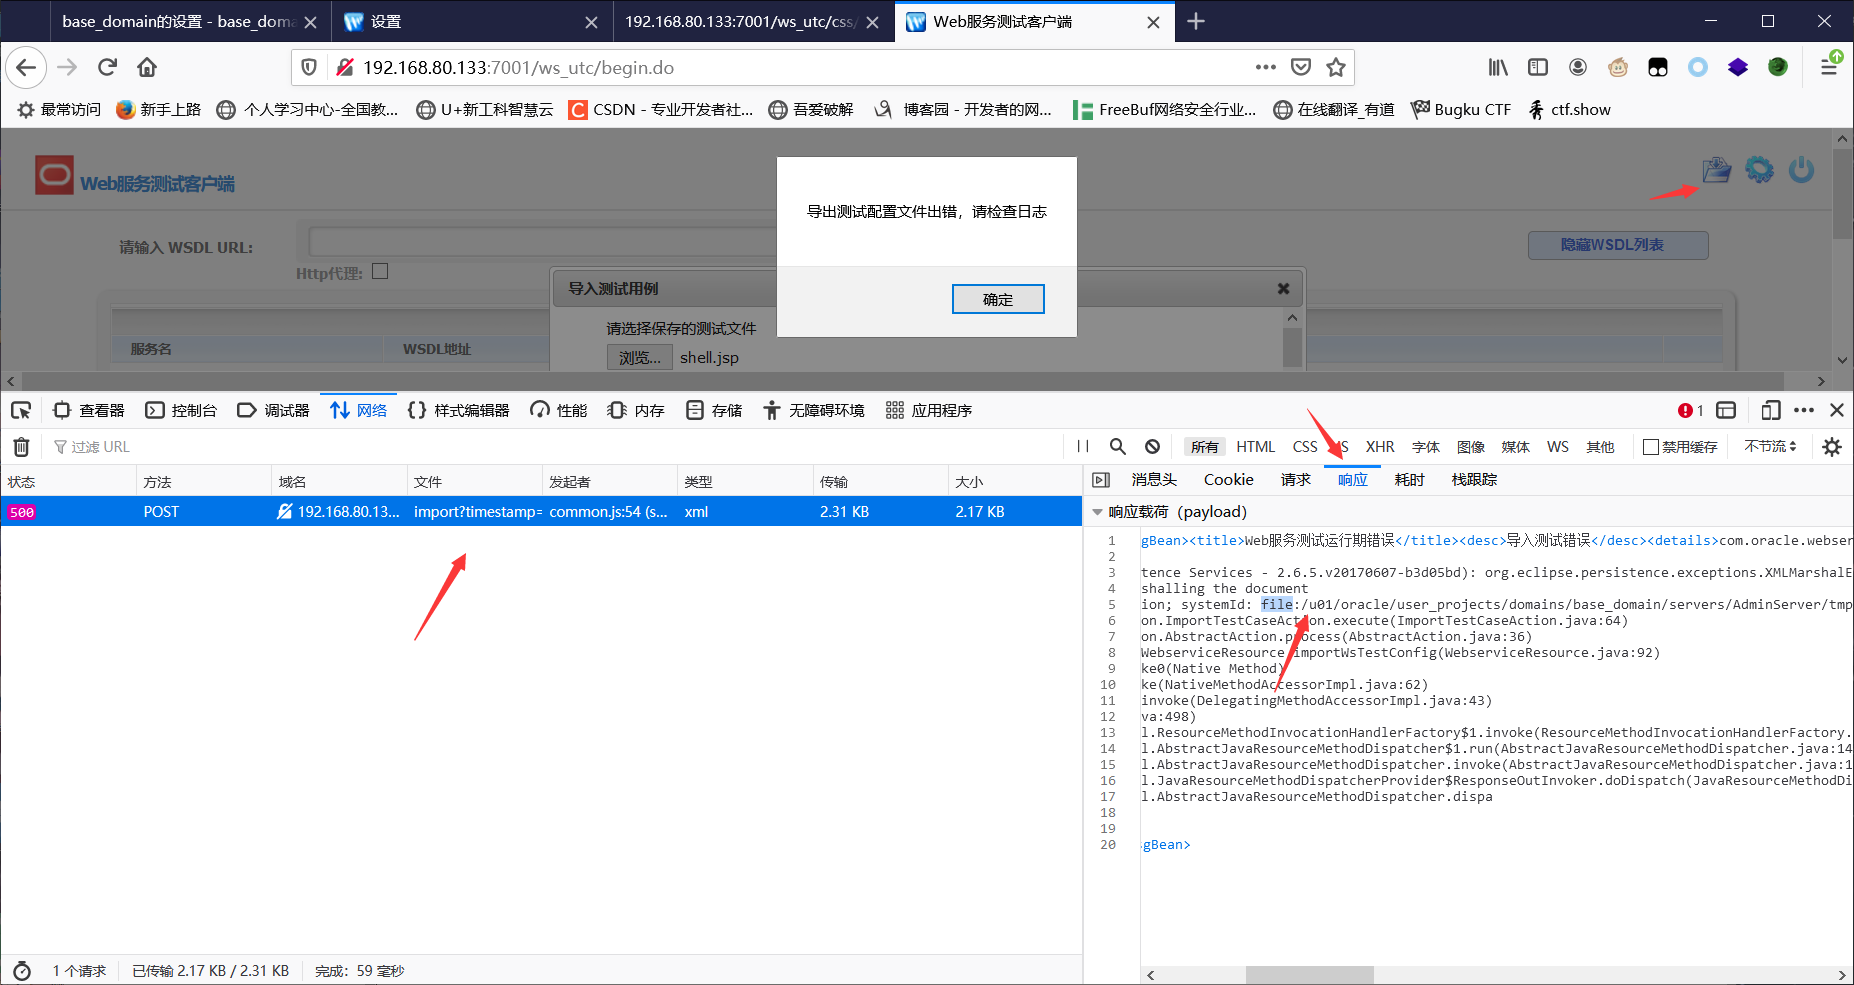The image size is (1854, 985).
Task: Select the POST import request row
Action: pyautogui.click(x=541, y=512)
